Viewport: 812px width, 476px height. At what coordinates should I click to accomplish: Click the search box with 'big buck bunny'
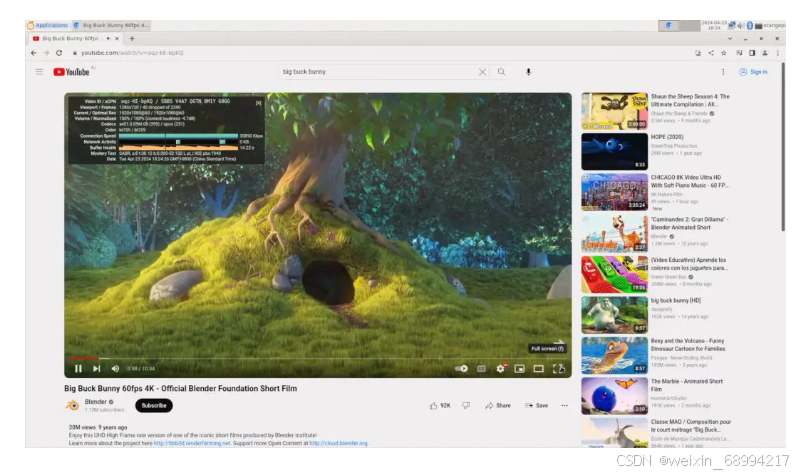point(378,72)
